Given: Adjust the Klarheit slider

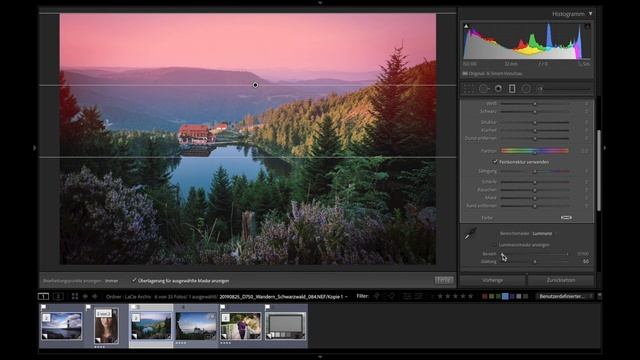Looking at the screenshot, I should point(535,131).
